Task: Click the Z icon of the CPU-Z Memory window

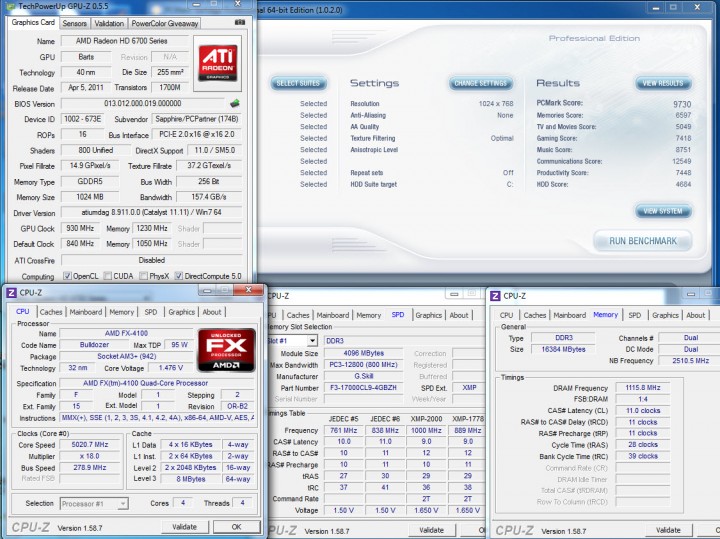Action: [495, 296]
